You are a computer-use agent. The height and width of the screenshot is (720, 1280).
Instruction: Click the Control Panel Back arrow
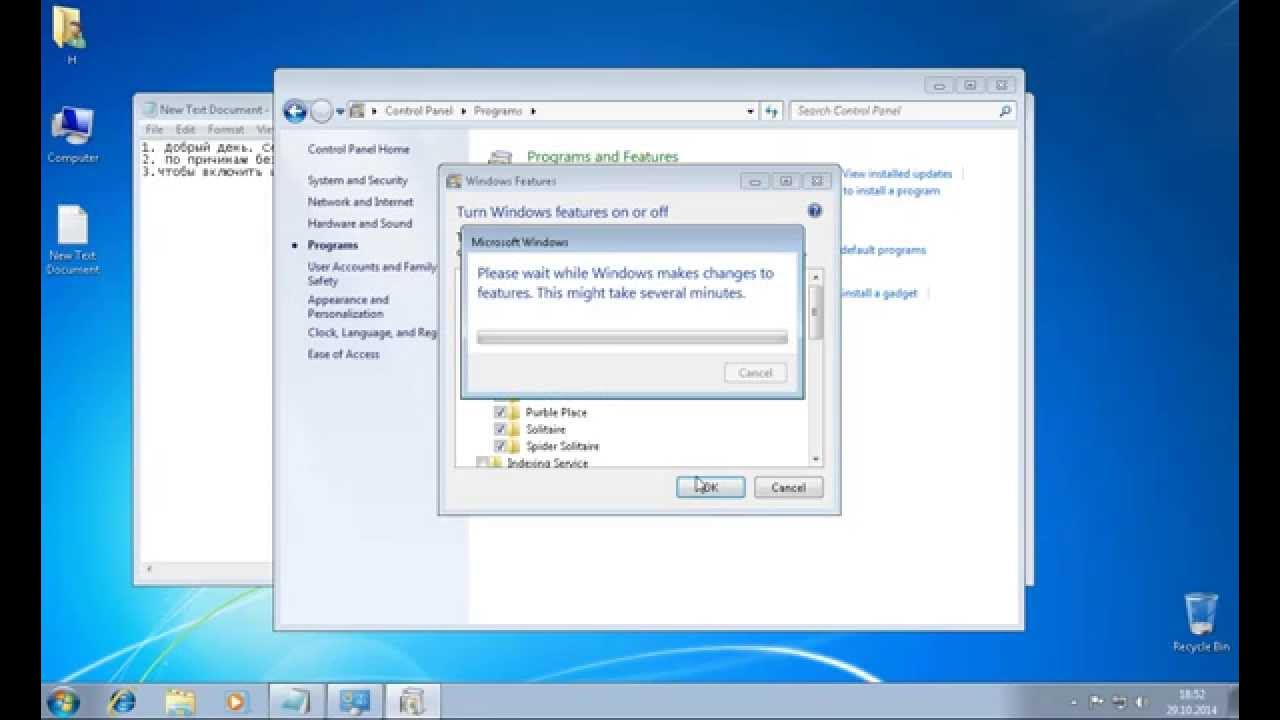click(295, 111)
